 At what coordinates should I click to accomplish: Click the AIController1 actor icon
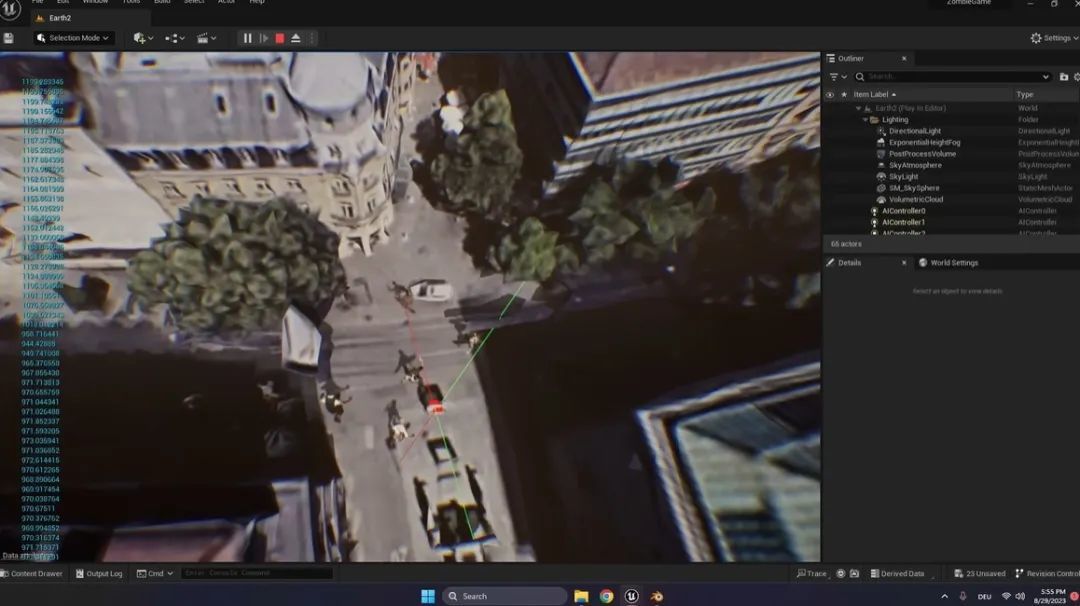click(x=874, y=222)
